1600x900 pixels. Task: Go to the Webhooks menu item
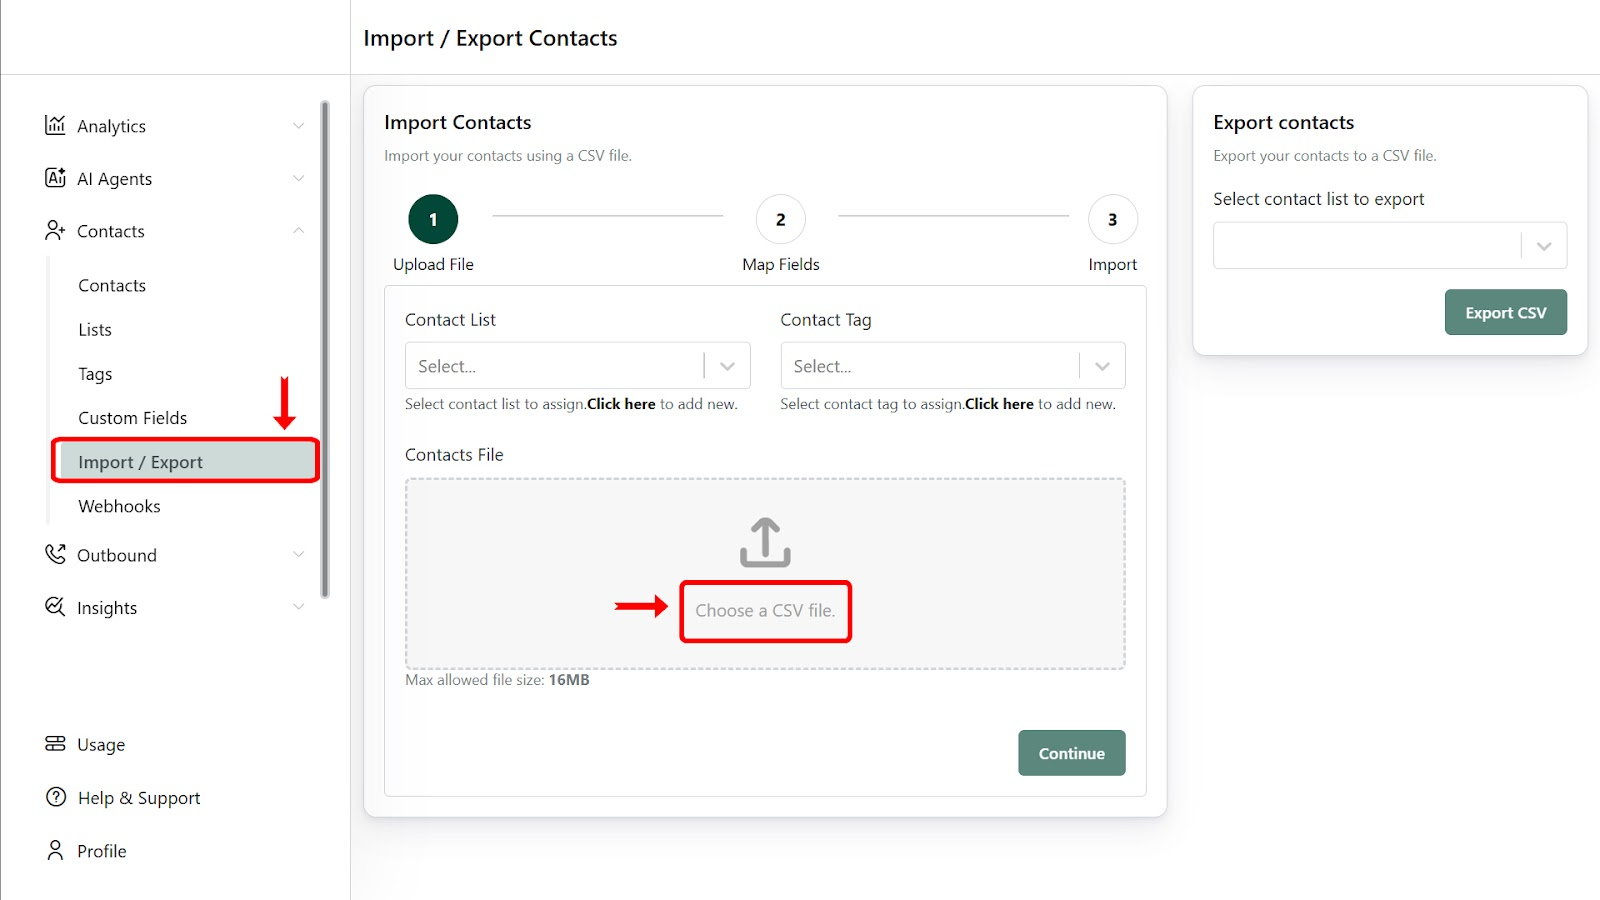(x=120, y=506)
